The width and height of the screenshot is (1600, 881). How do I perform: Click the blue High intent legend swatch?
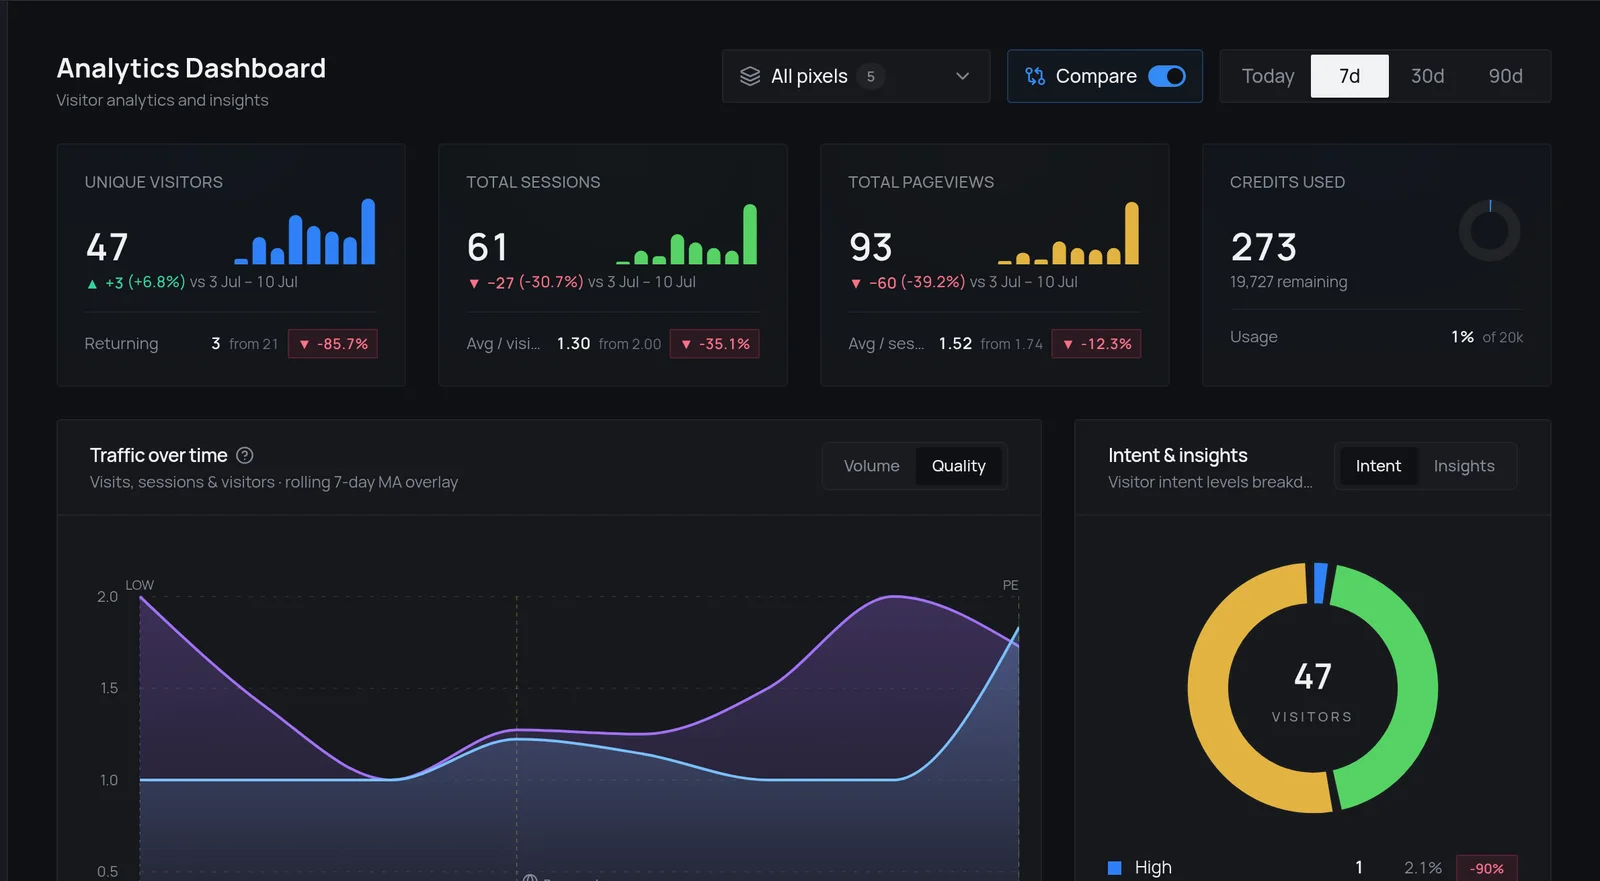(x=1115, y=868)
